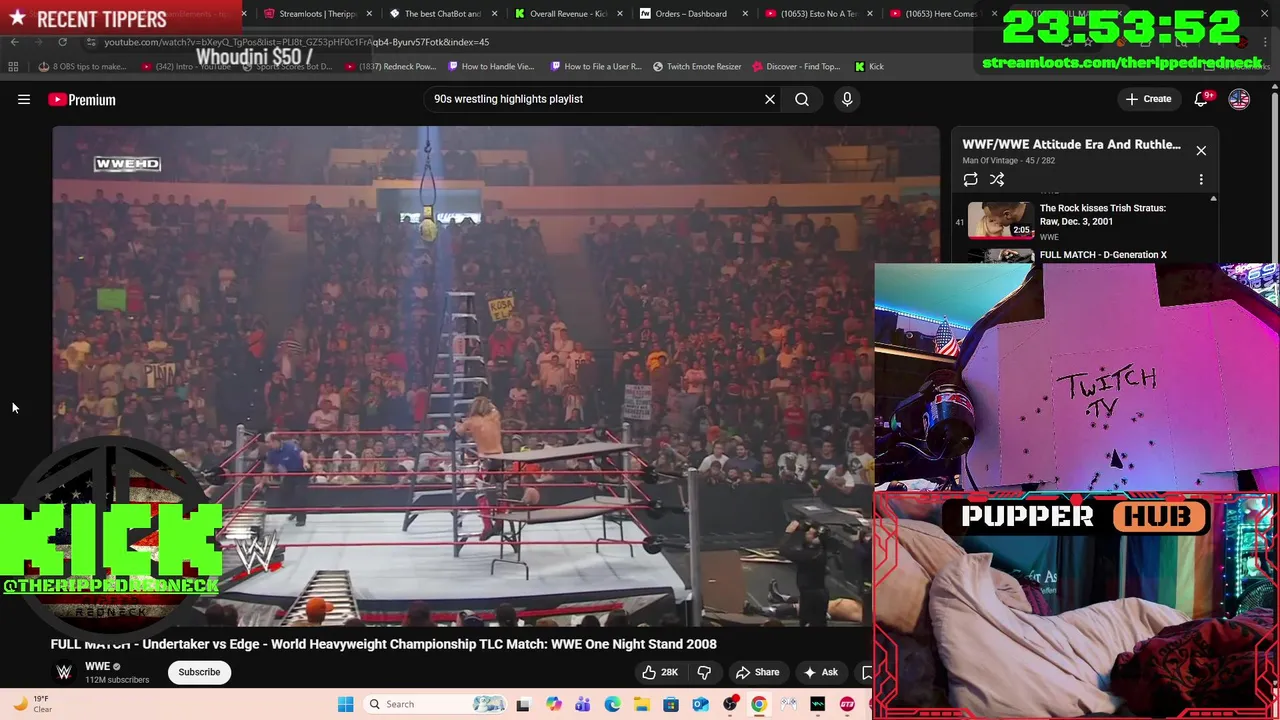Screen dimensions: 1280x720
Task: Click the video player to pause
Action: (496, 375)
